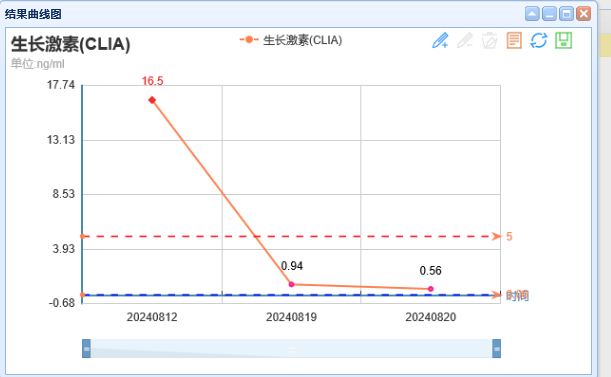
Task: Click the 结果曲线图 window title
Action: coord(33,14)
